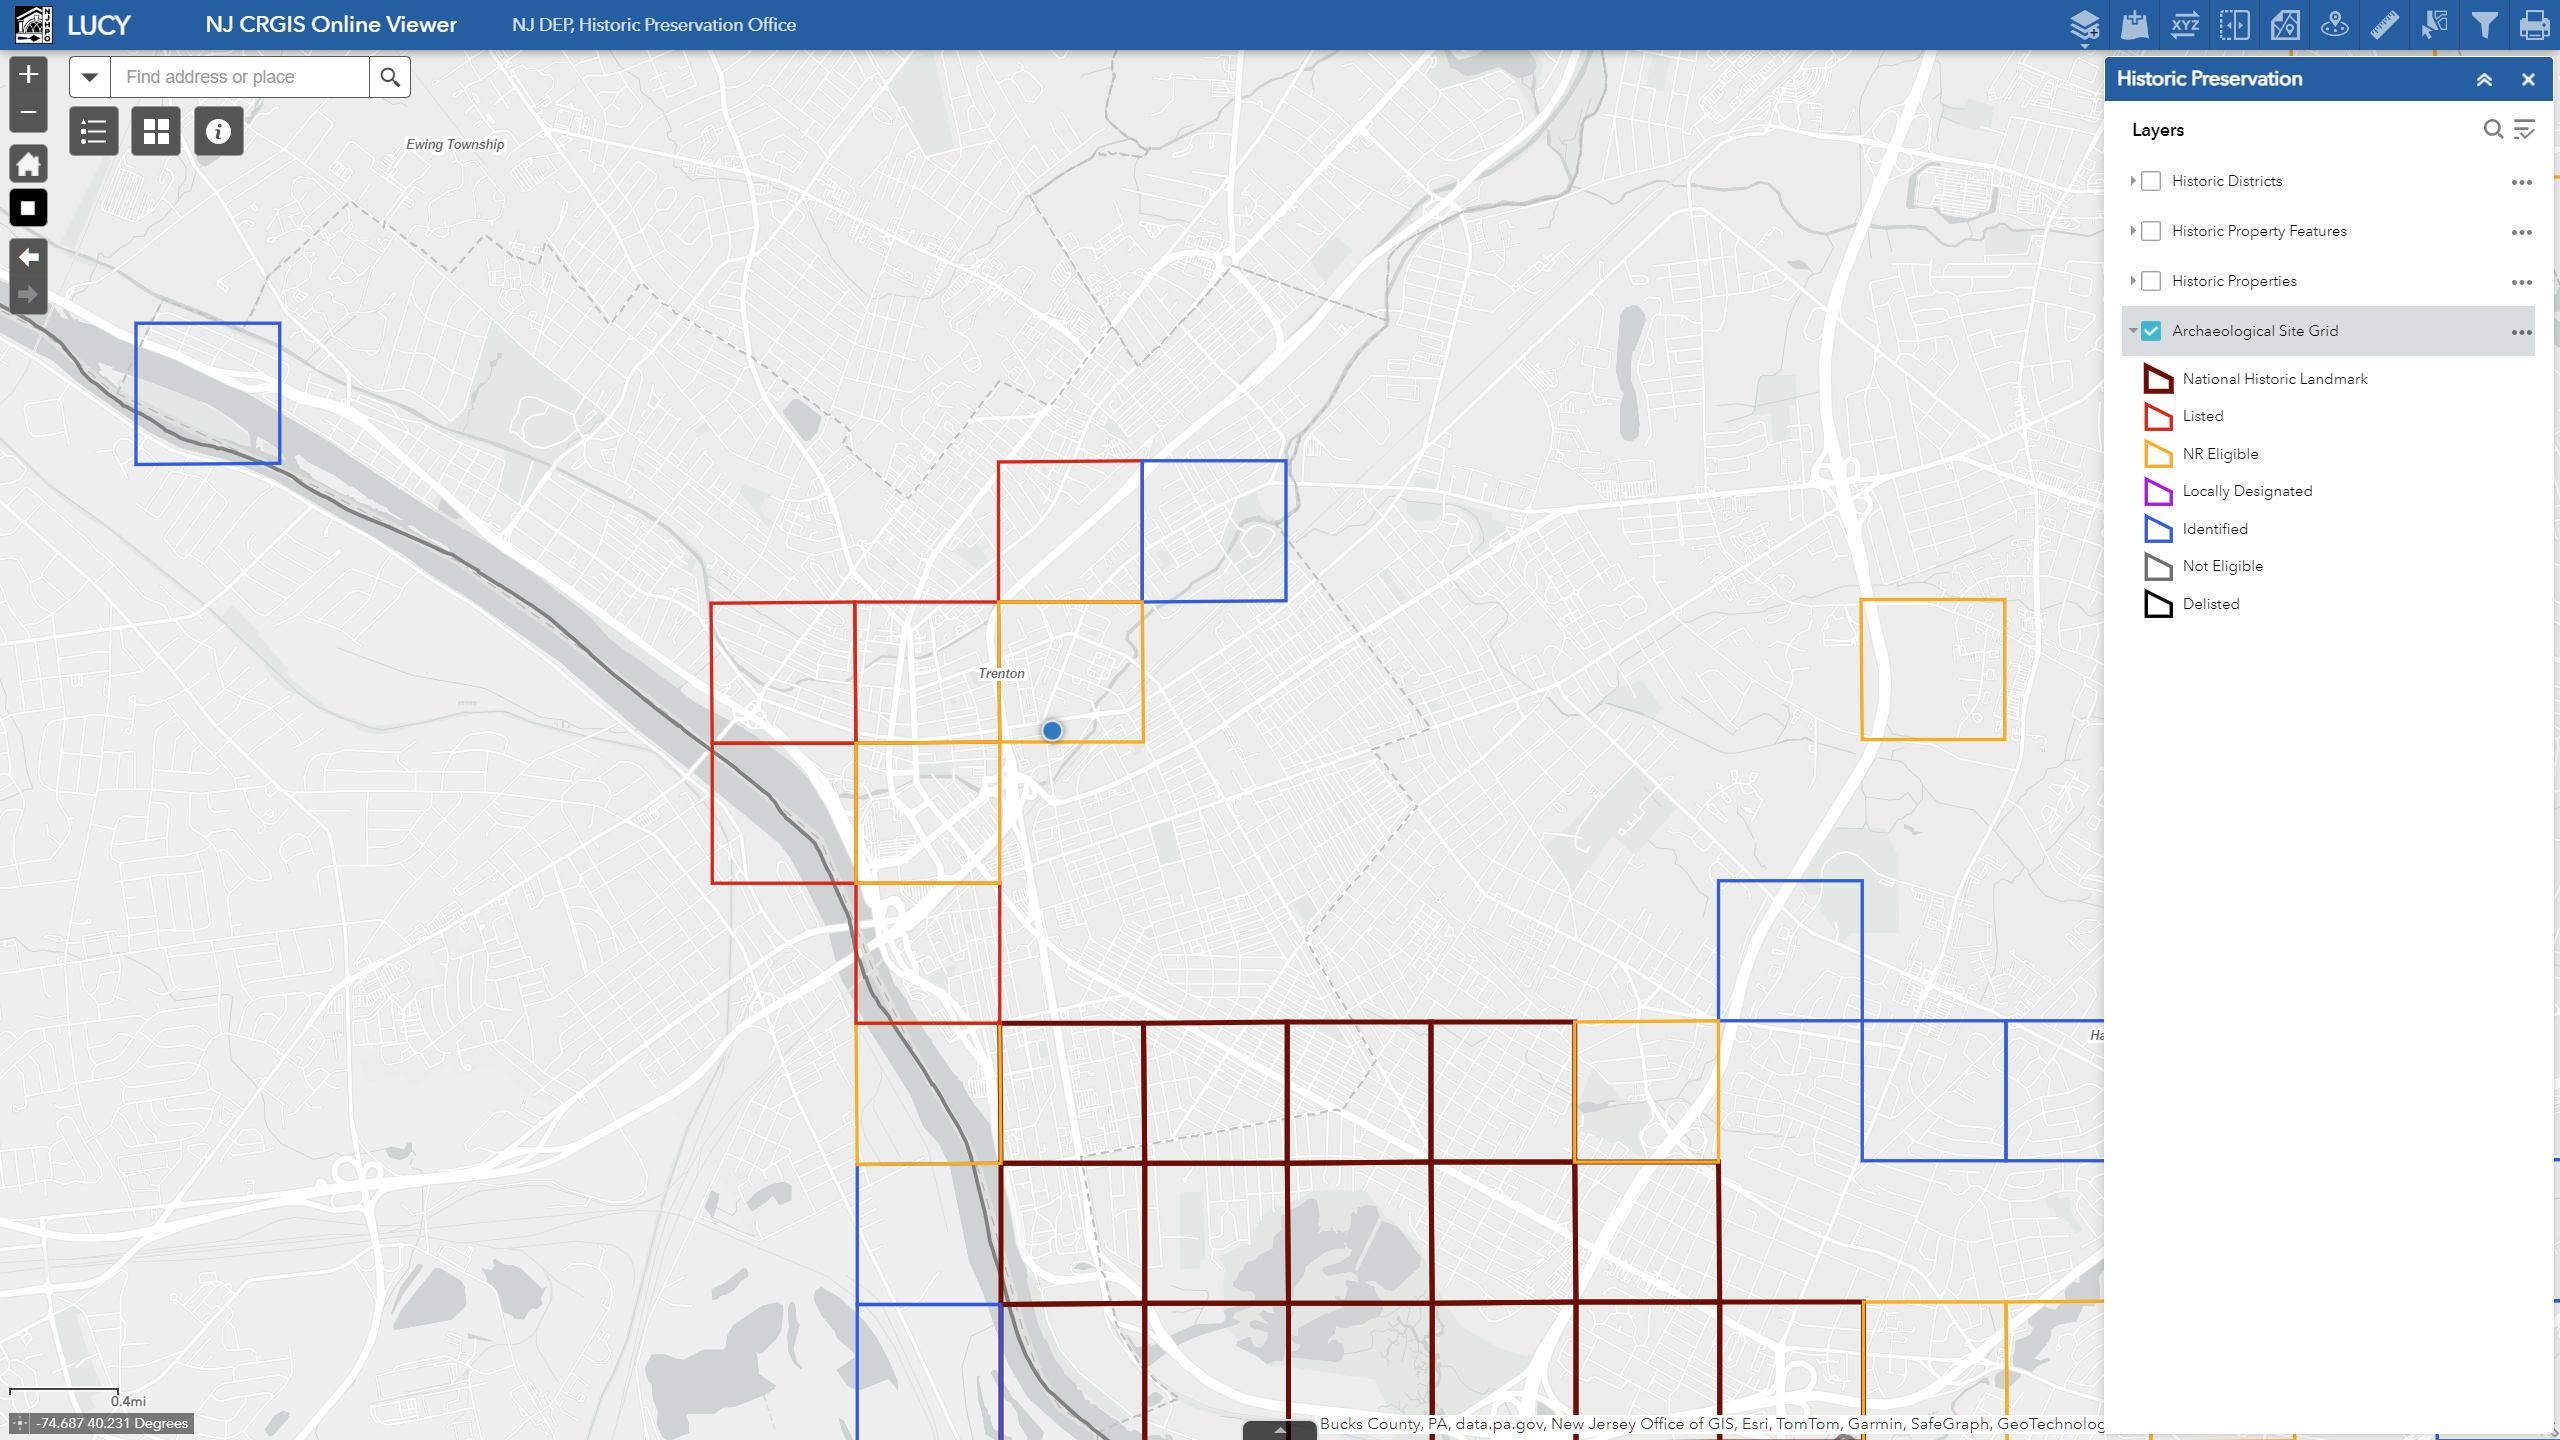Click the NJ CRGIS Online Viewer title
This screenshot has height=1440, width=2560.
click(330, 23)
